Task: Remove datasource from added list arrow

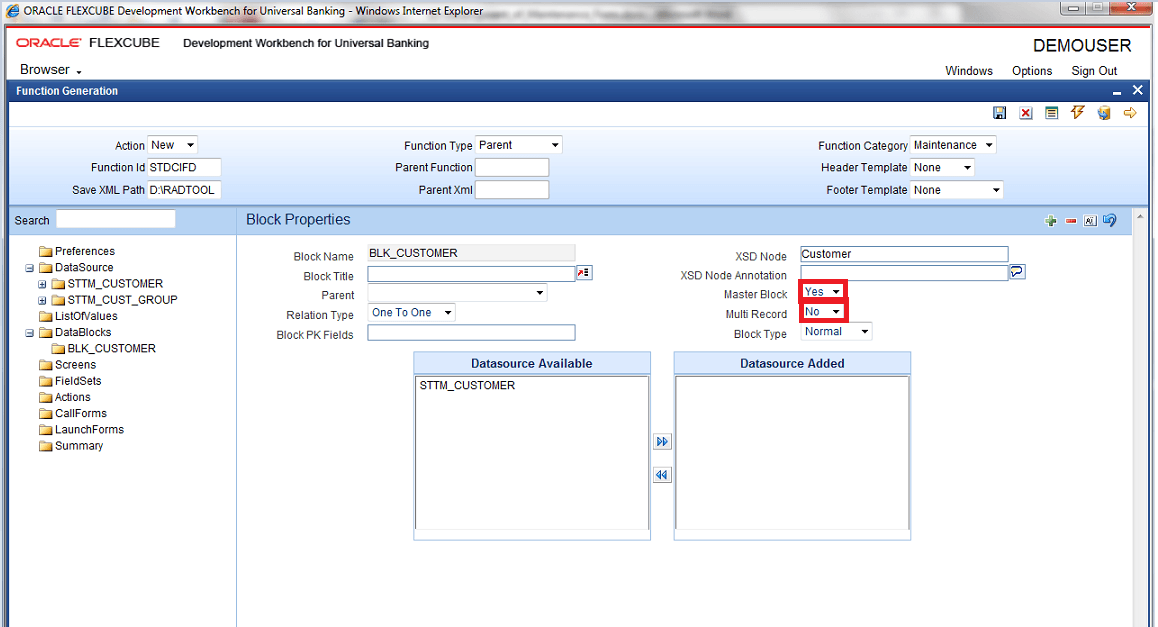Action: click(x=662, y=475)
